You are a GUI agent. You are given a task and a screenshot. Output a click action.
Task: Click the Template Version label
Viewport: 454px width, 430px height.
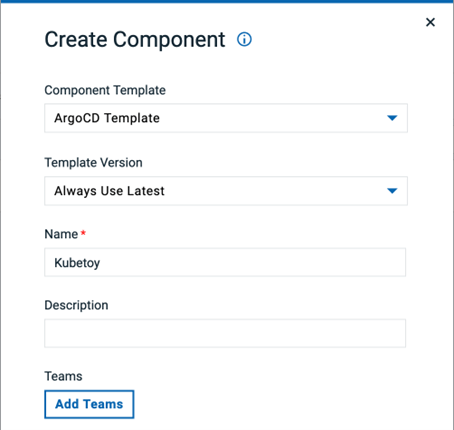[93, 163]
